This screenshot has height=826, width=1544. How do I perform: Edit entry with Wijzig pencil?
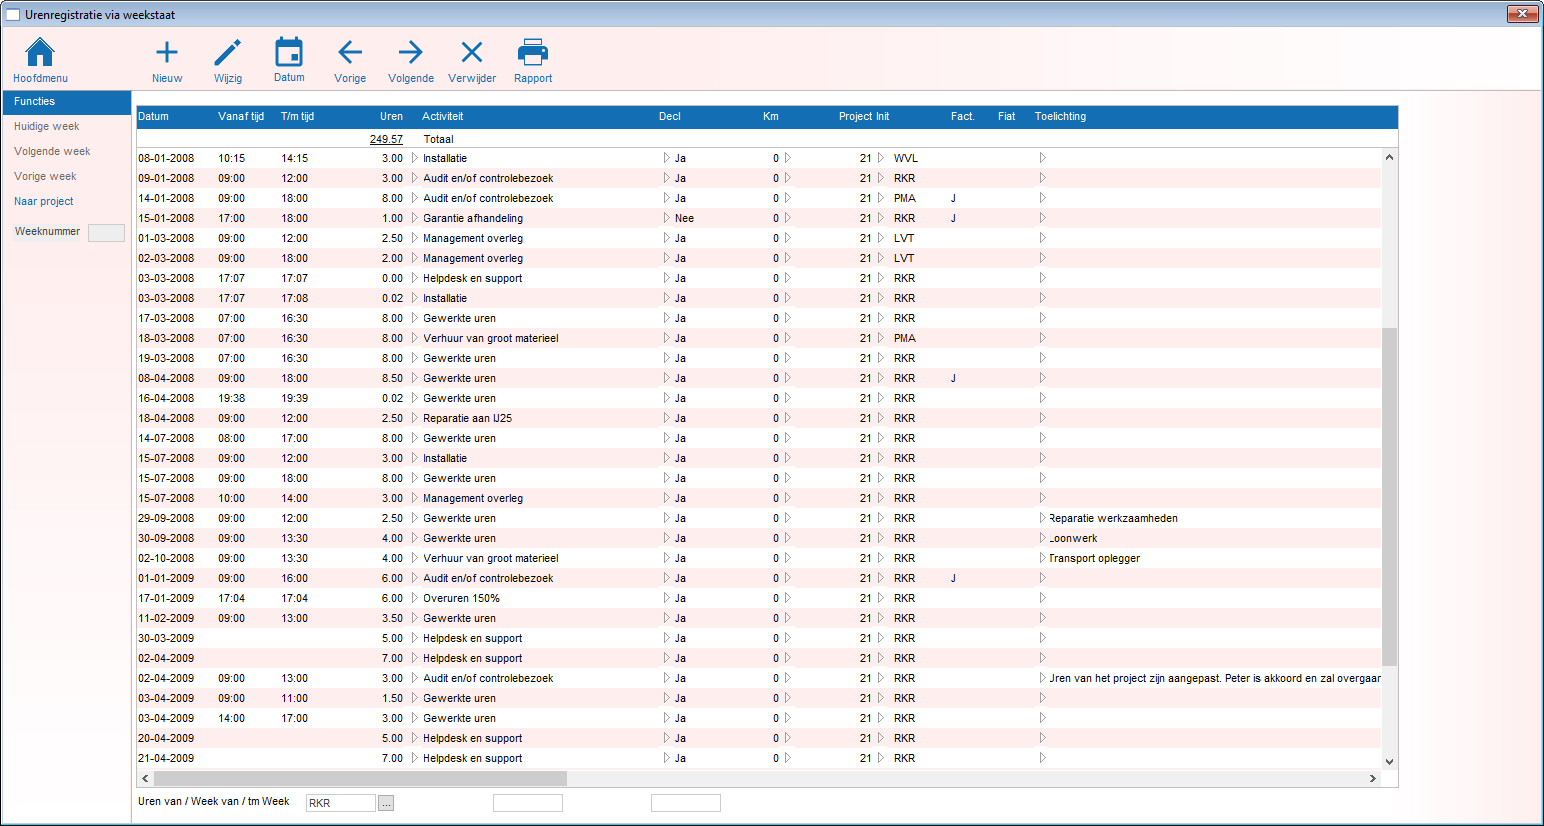pyautogui.click(x=228, y=52)
